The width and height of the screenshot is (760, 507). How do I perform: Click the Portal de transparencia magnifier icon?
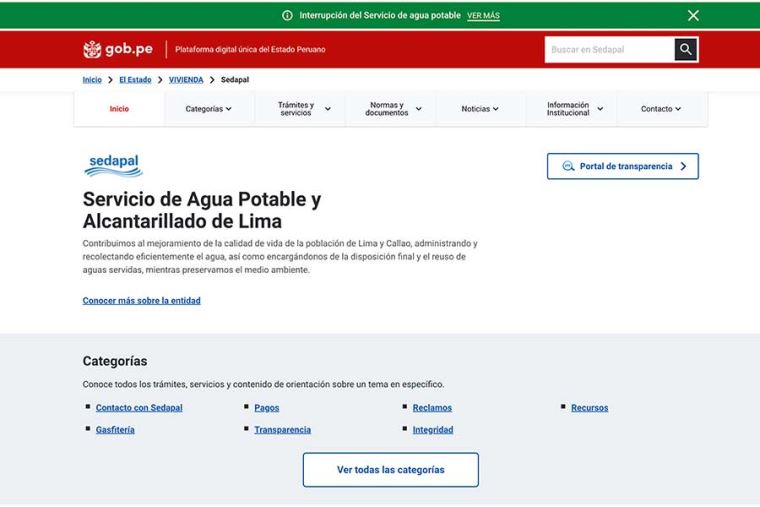(x=568, y=166)
